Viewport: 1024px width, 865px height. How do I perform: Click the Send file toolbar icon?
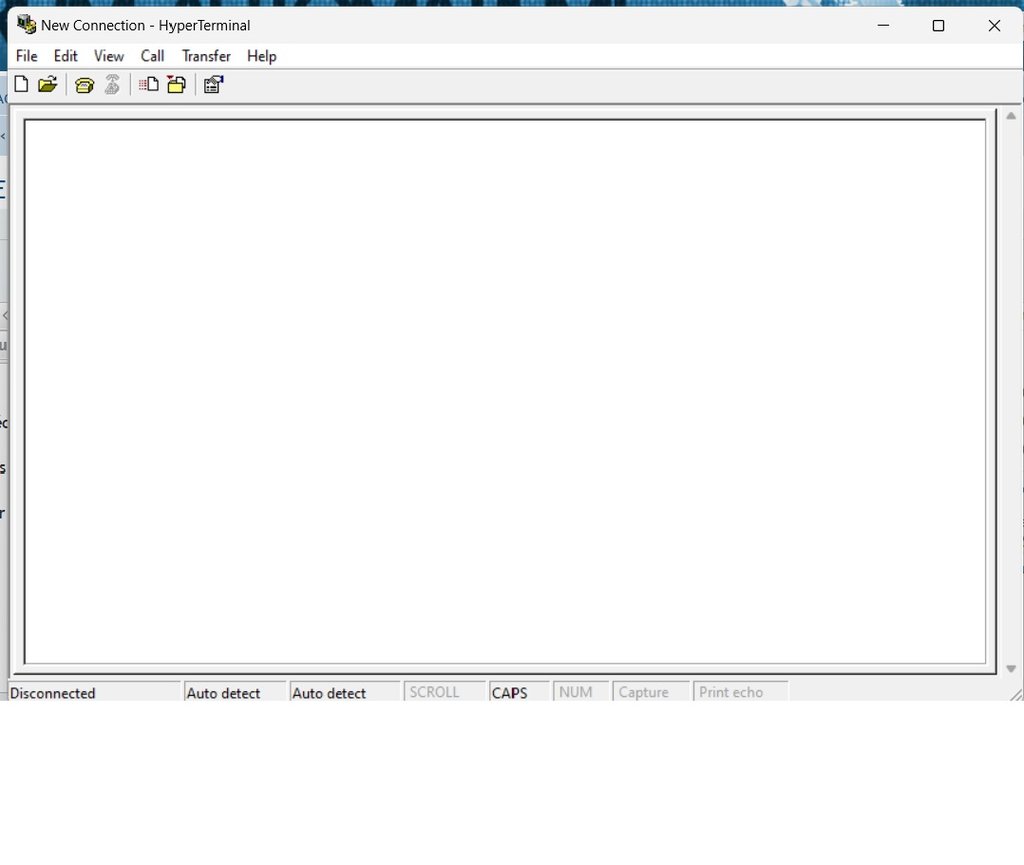[x=148, y=84]
